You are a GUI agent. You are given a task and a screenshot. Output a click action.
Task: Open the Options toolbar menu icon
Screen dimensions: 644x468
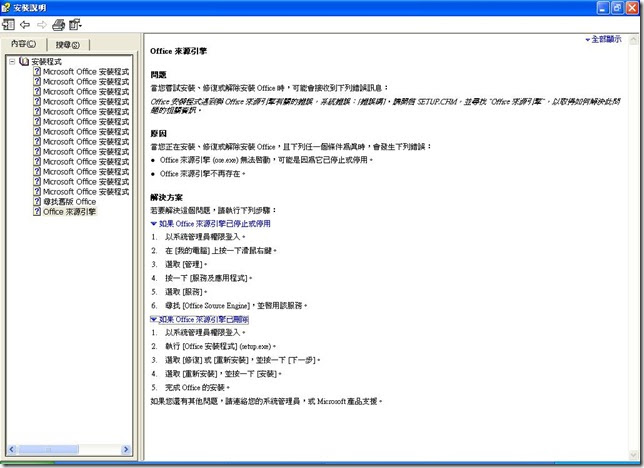(75, 25)
